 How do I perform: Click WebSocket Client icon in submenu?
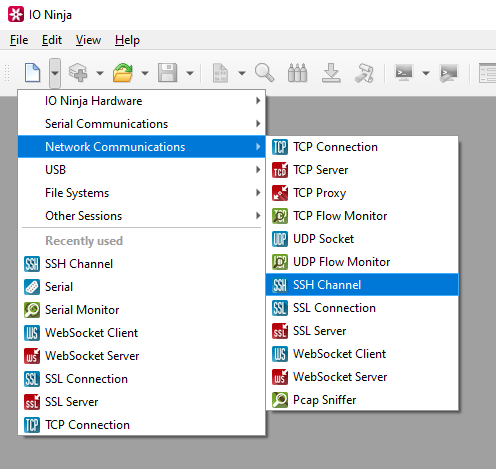[280, 354]
